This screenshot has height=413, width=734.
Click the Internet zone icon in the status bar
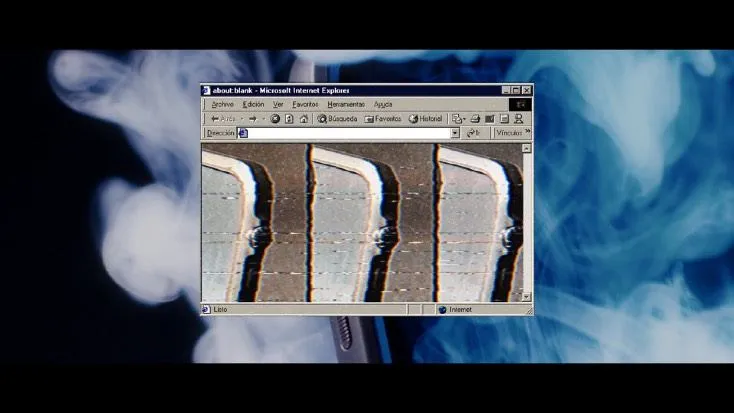(x=442, y=310)
